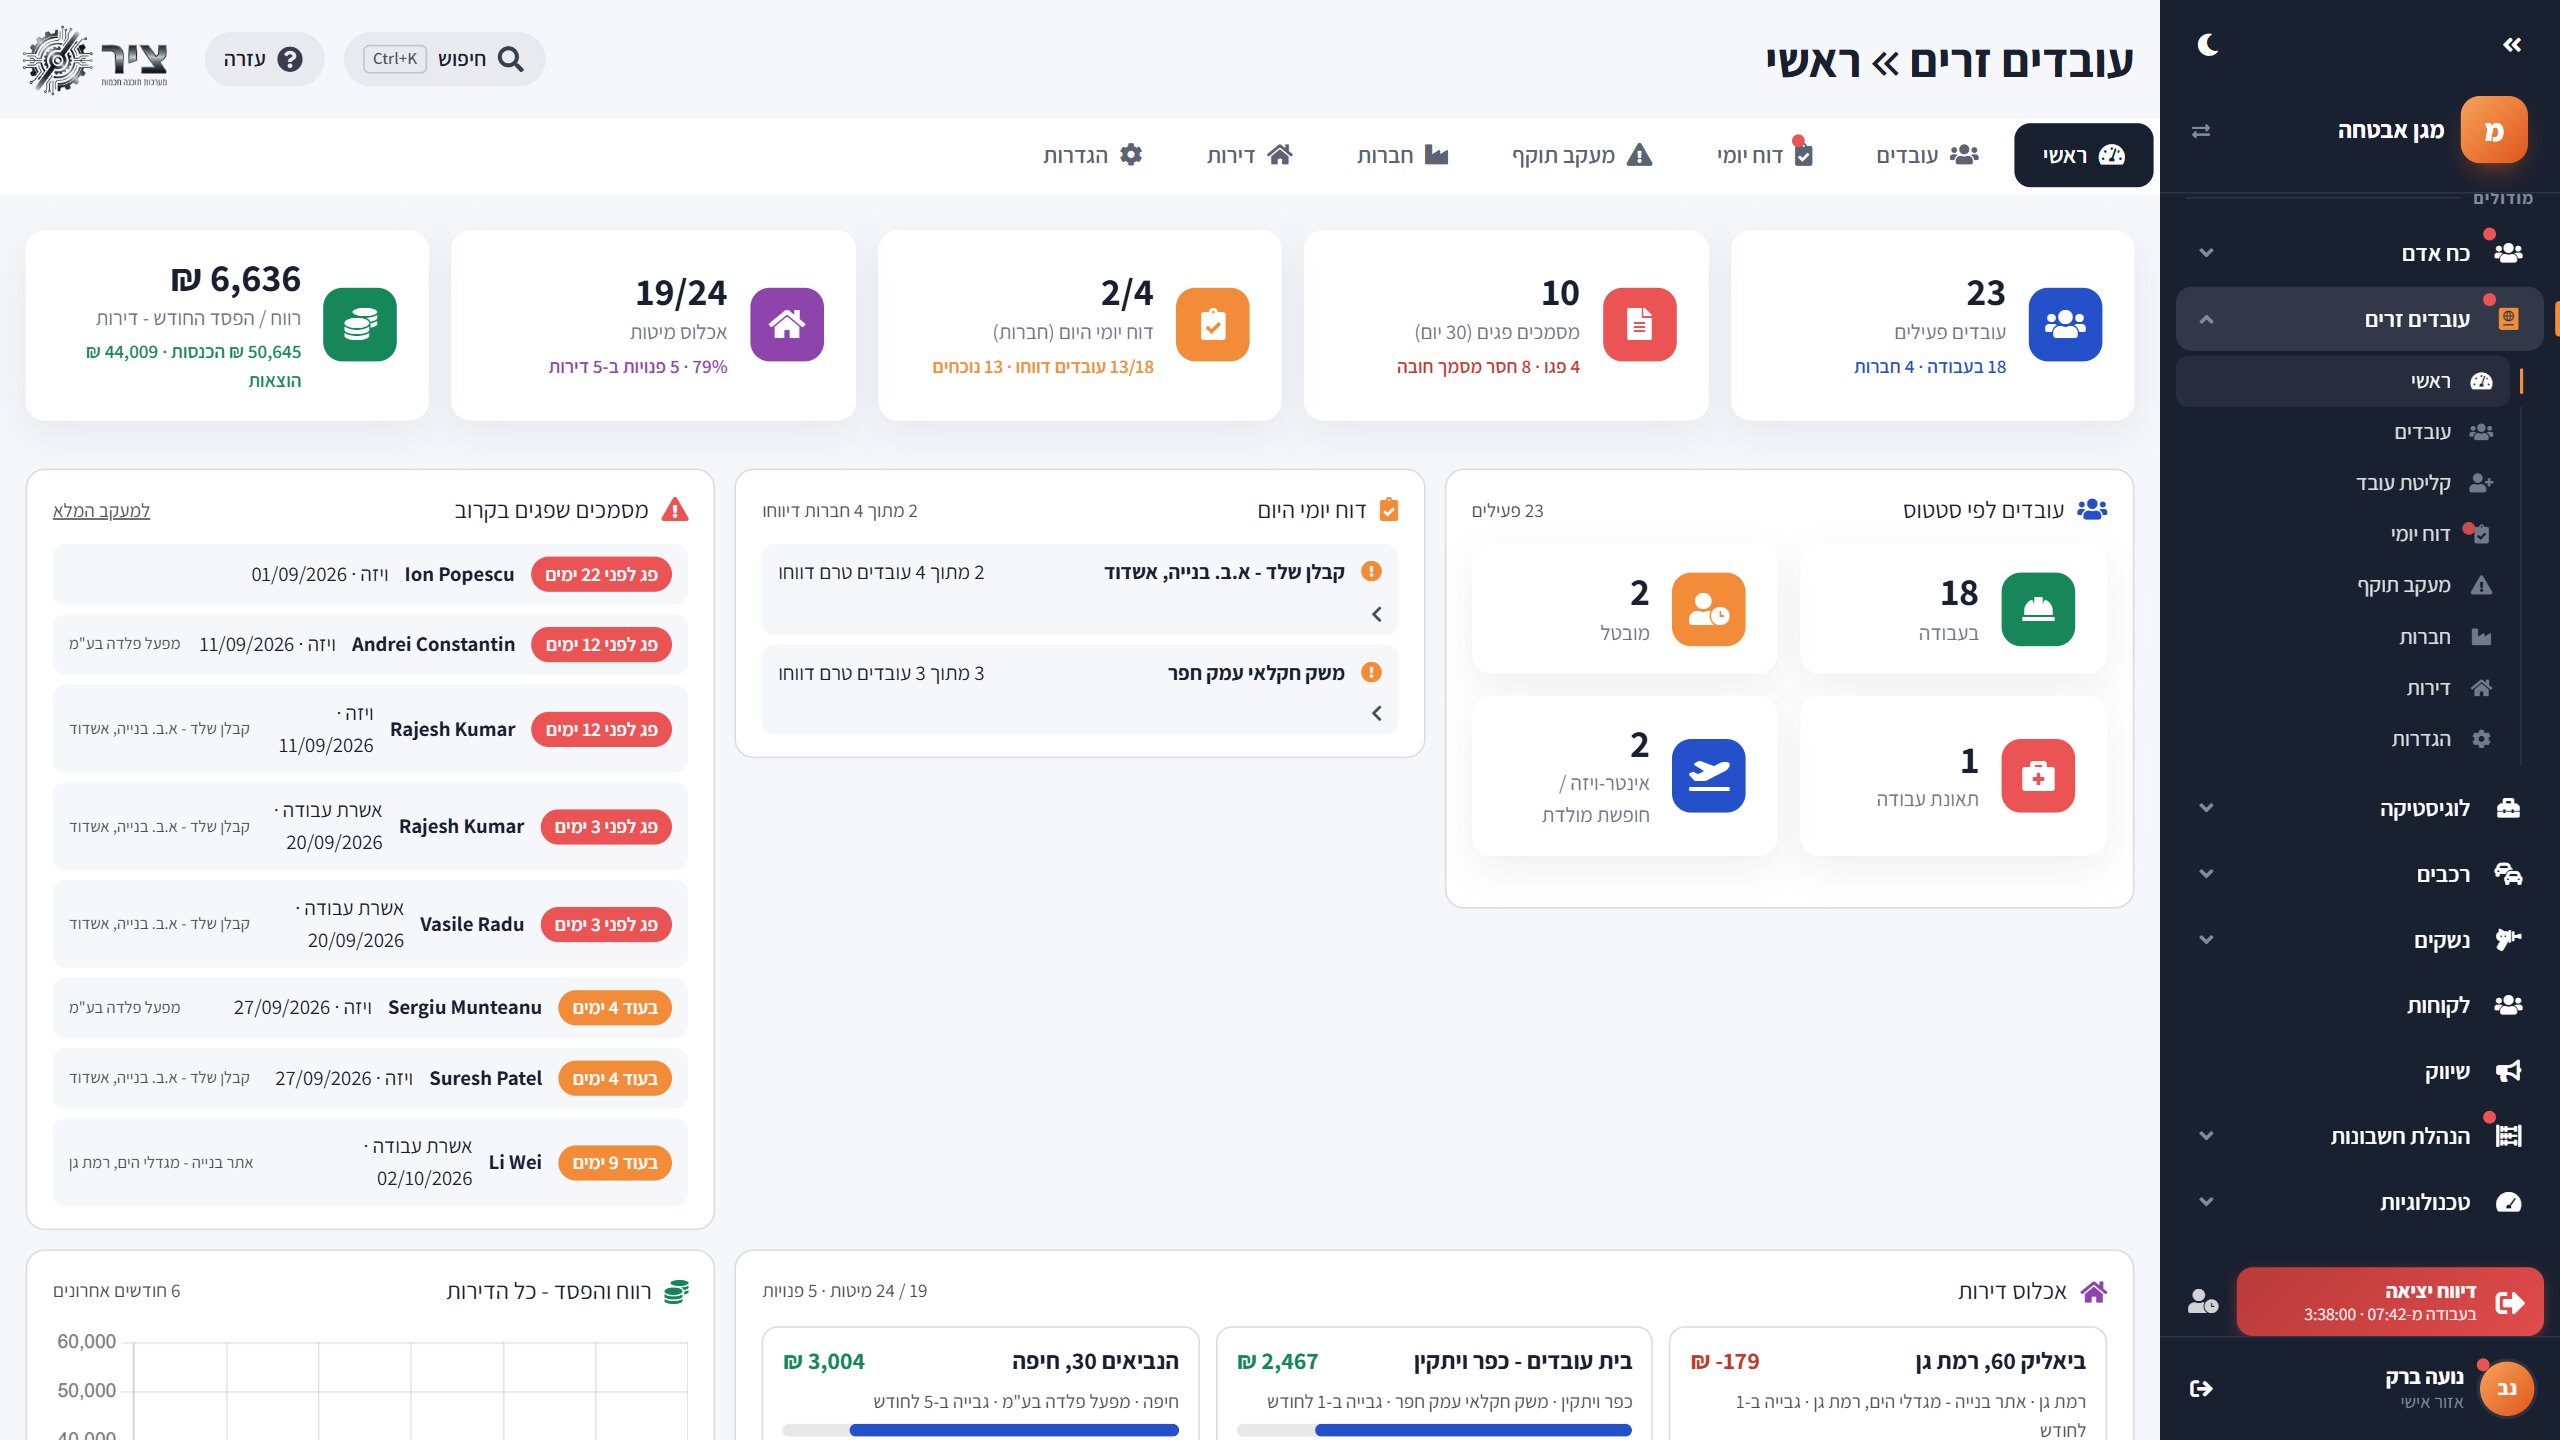Image resolution: width=2560 pixels, height=1440 pixels.
Task: Click blue people icon on 23 עובדים פעילים card
Action: click(x=2065, y=324)
